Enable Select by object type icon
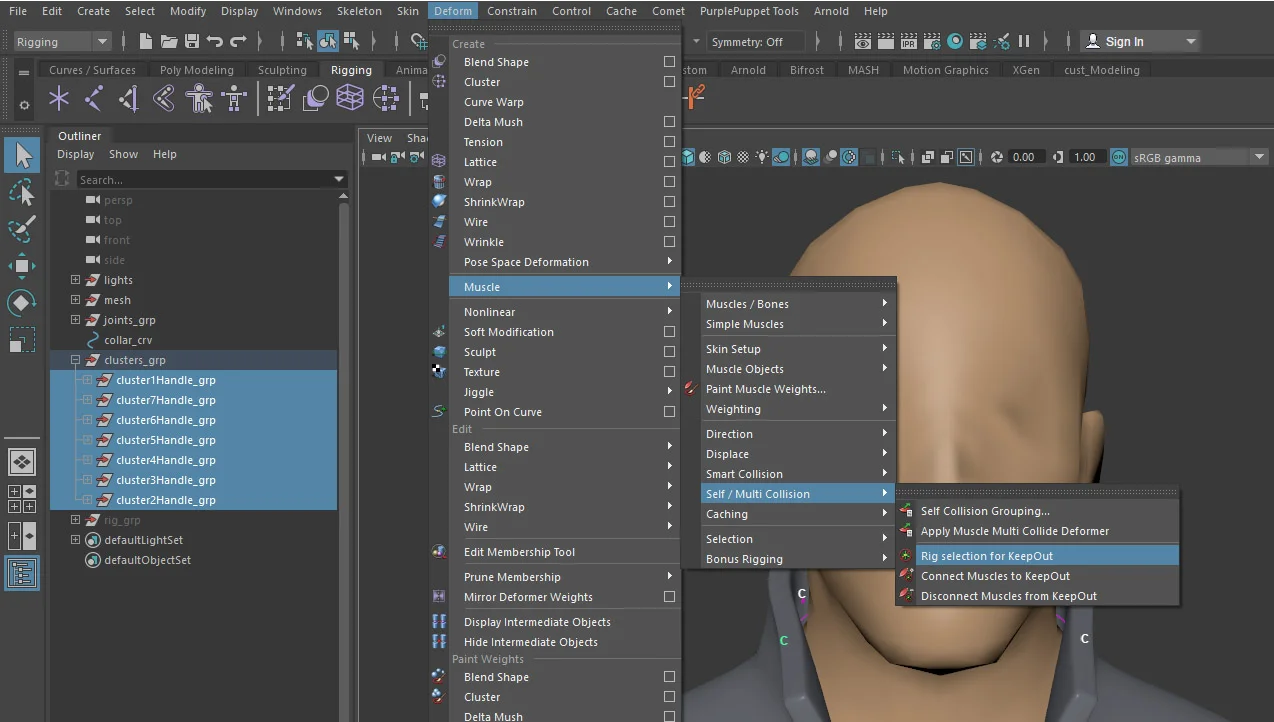Viewport: 1274px width, 722px height. [328, 41]
